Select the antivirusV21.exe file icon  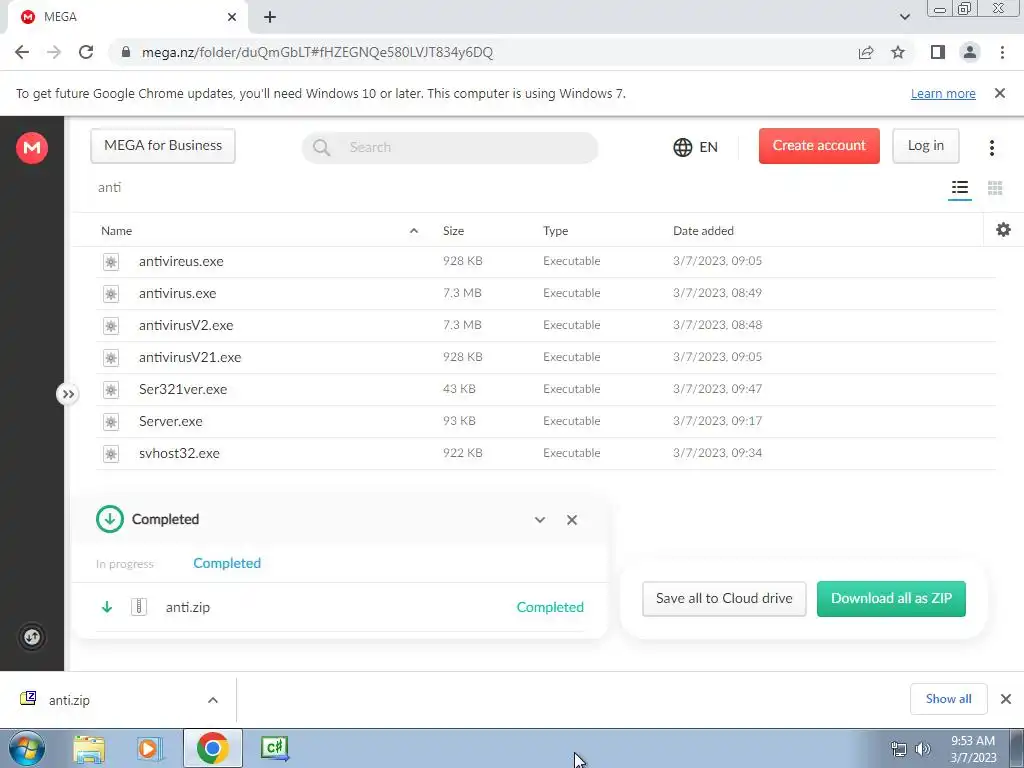[x=111, y=358]
